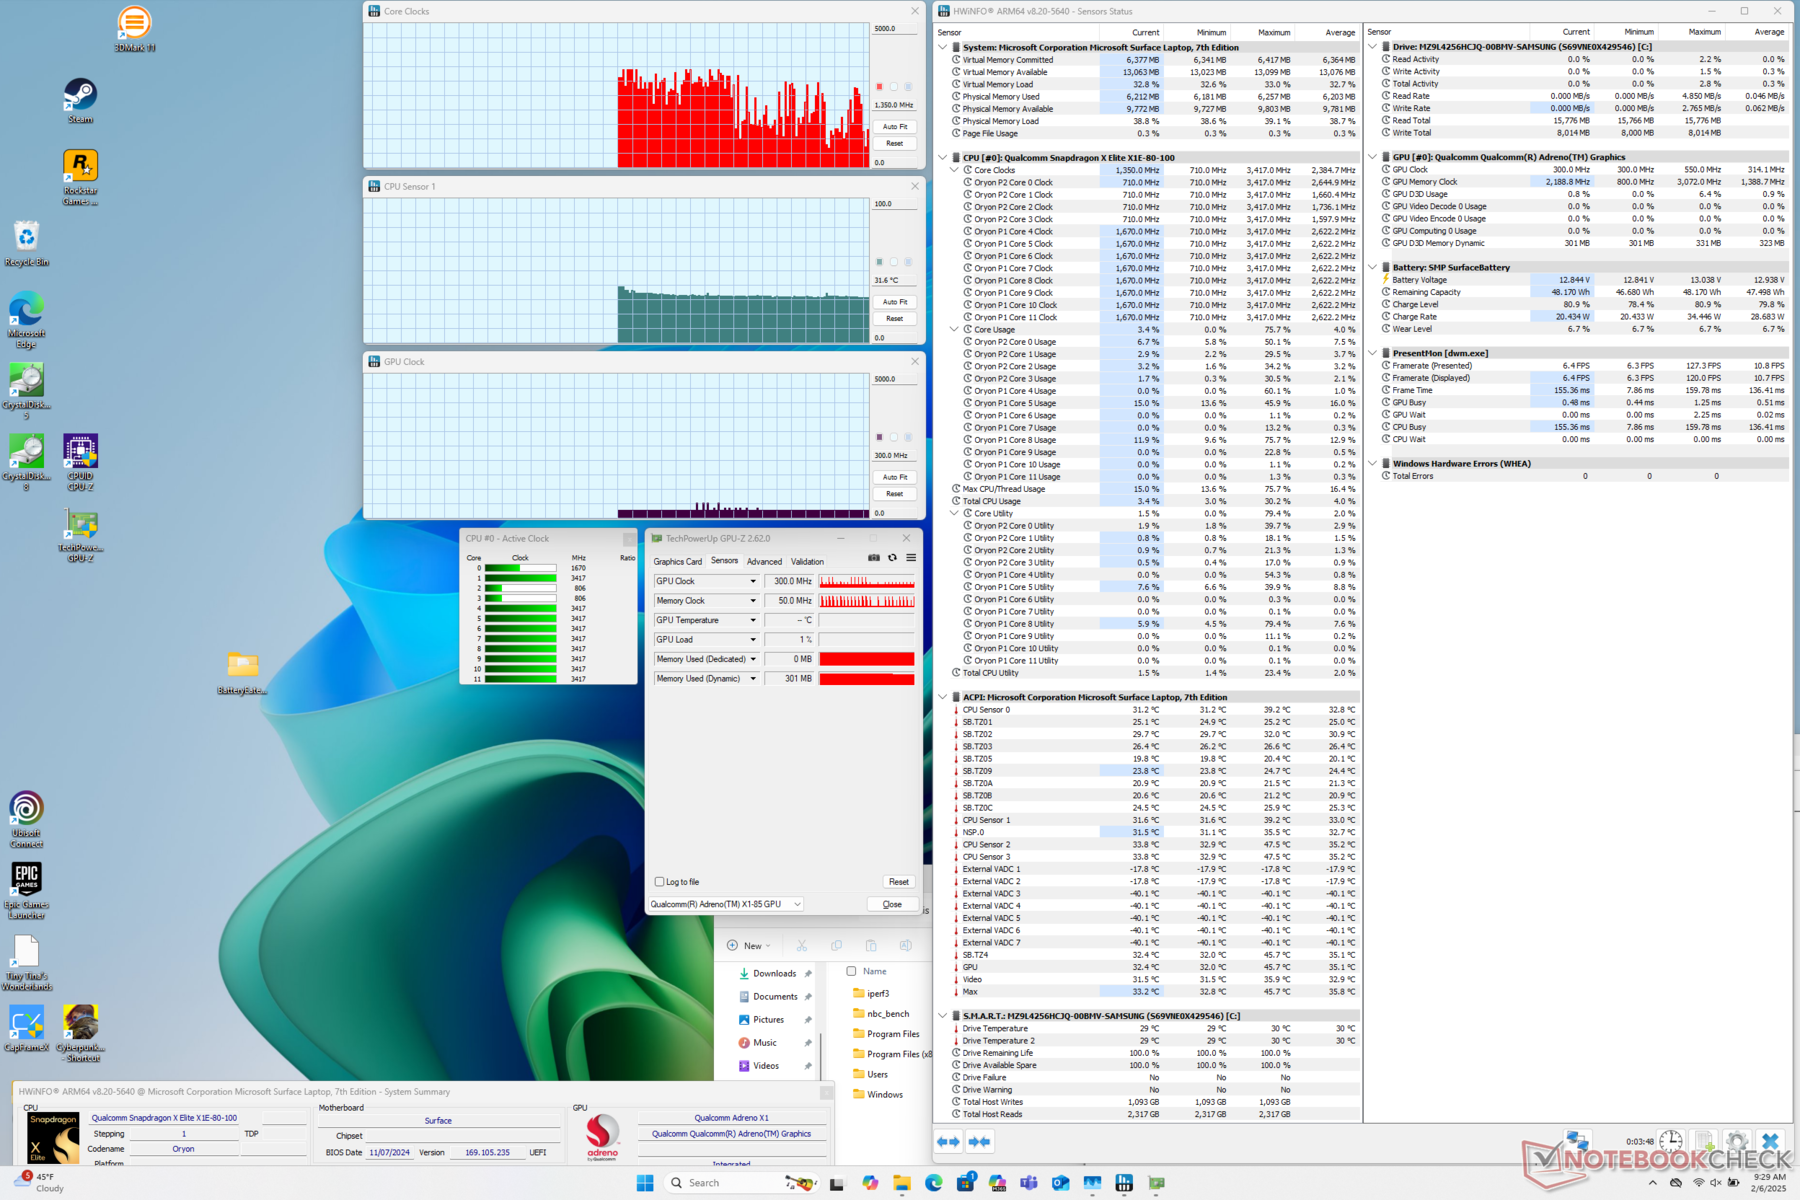Image resolution: width=1800 pixels, height=1200 pixels.
Task: Open Cyberpunk shortcut on desktop
Action: (81, 1033)
